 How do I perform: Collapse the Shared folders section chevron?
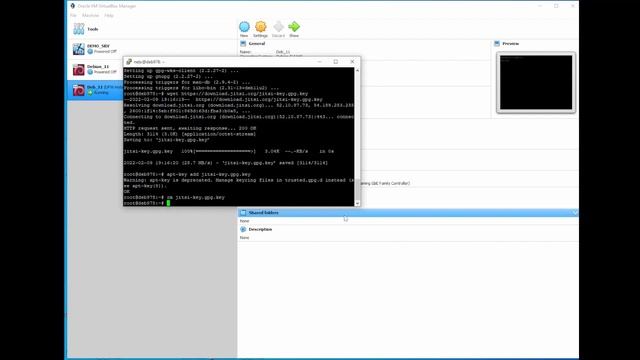(x=575, y=213)
